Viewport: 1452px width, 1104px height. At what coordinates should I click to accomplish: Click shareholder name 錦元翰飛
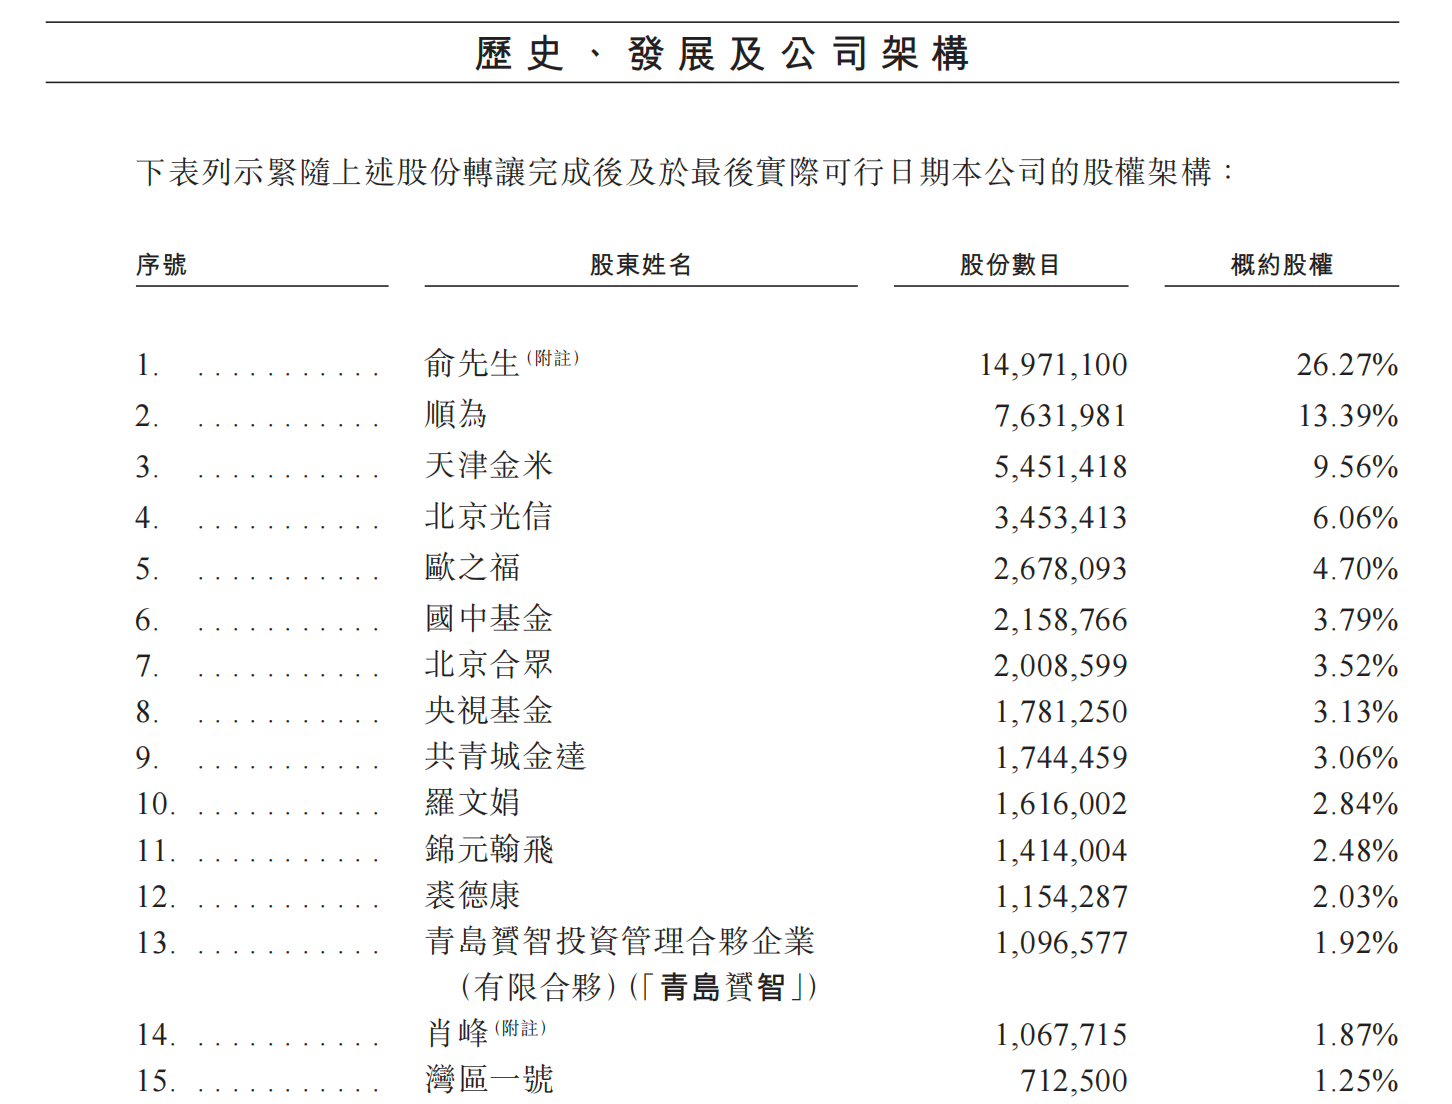tap(489, 850)
